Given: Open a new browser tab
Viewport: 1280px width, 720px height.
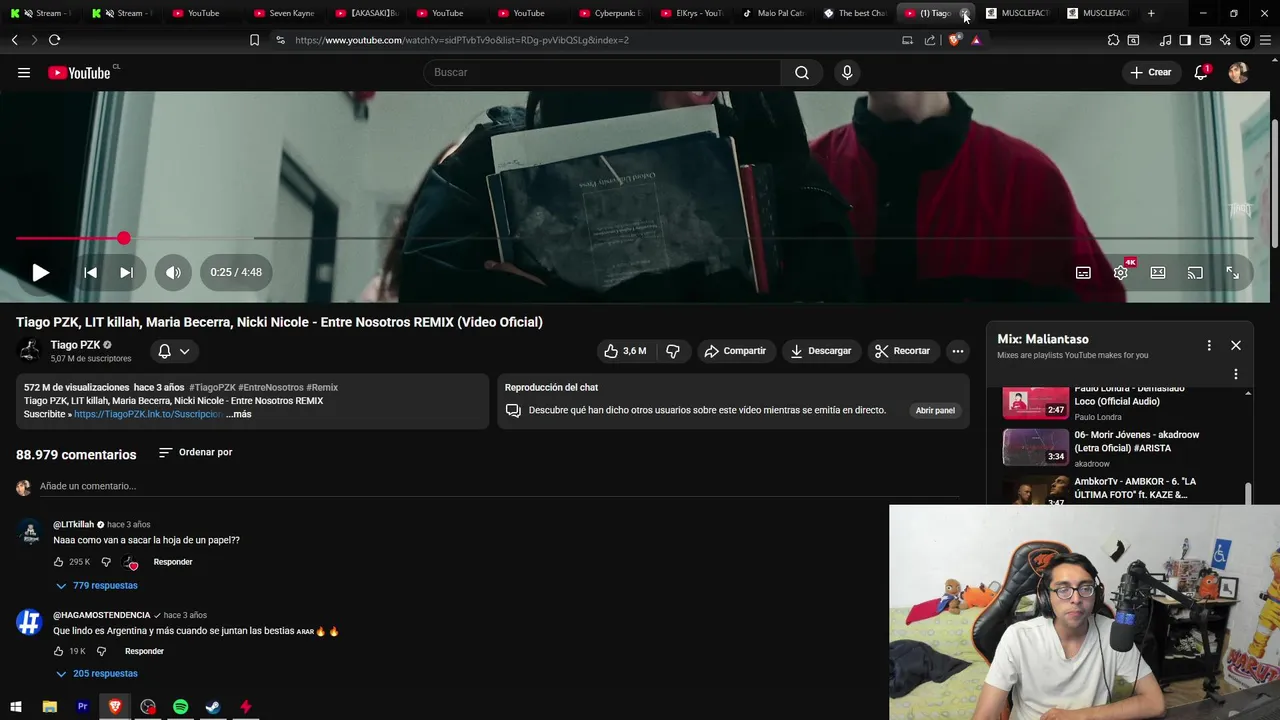Looking at the screenshot, I should [x=1151, y=13].
